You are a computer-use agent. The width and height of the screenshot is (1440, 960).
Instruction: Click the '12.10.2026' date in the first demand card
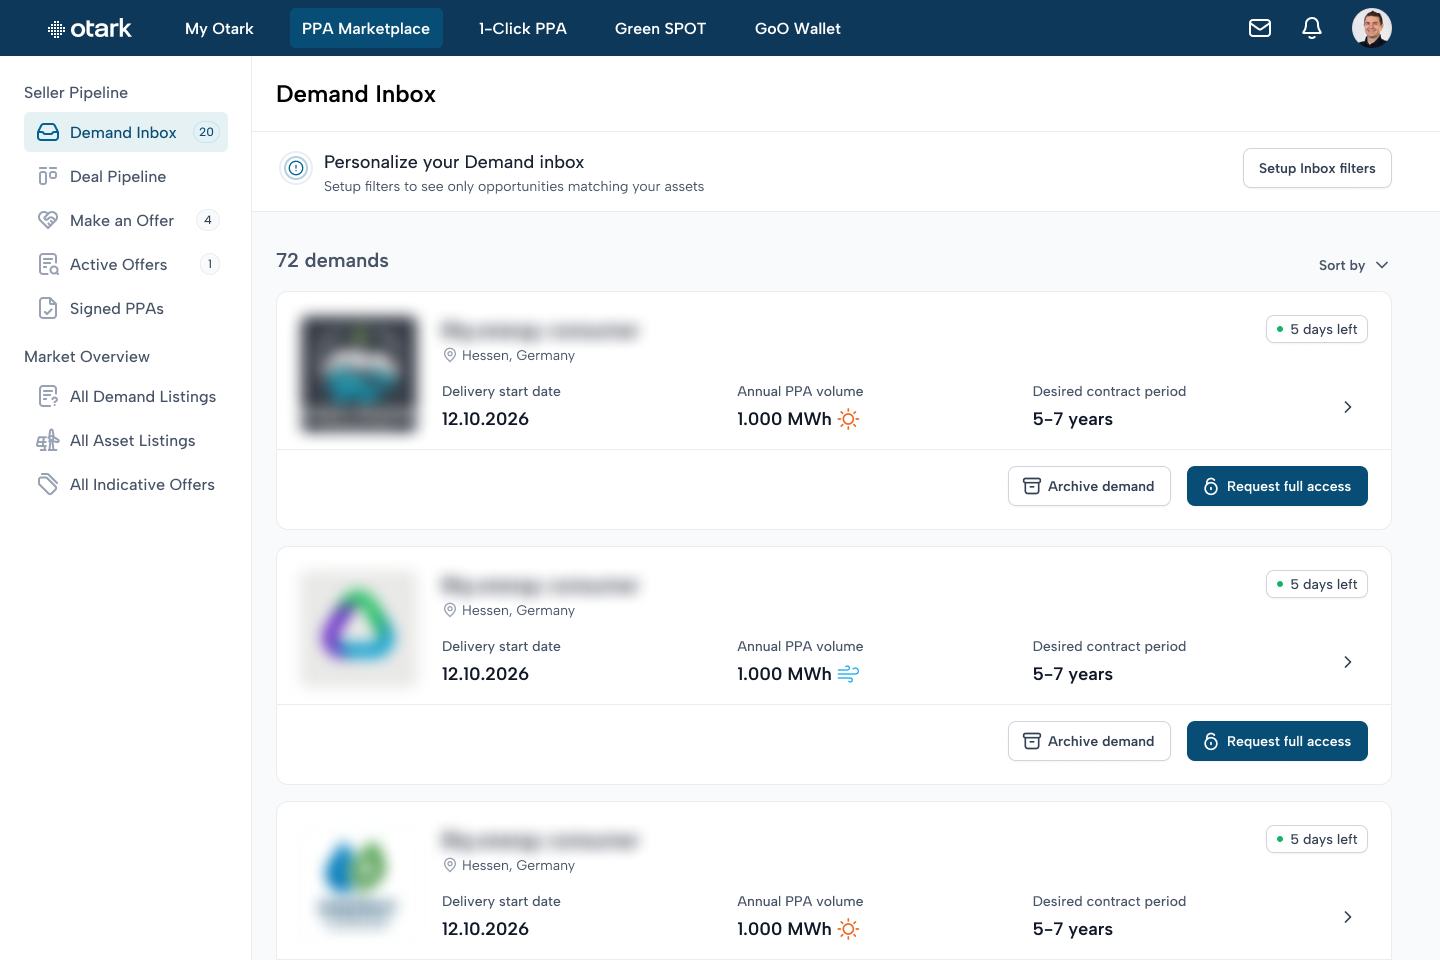click(485, 419)
